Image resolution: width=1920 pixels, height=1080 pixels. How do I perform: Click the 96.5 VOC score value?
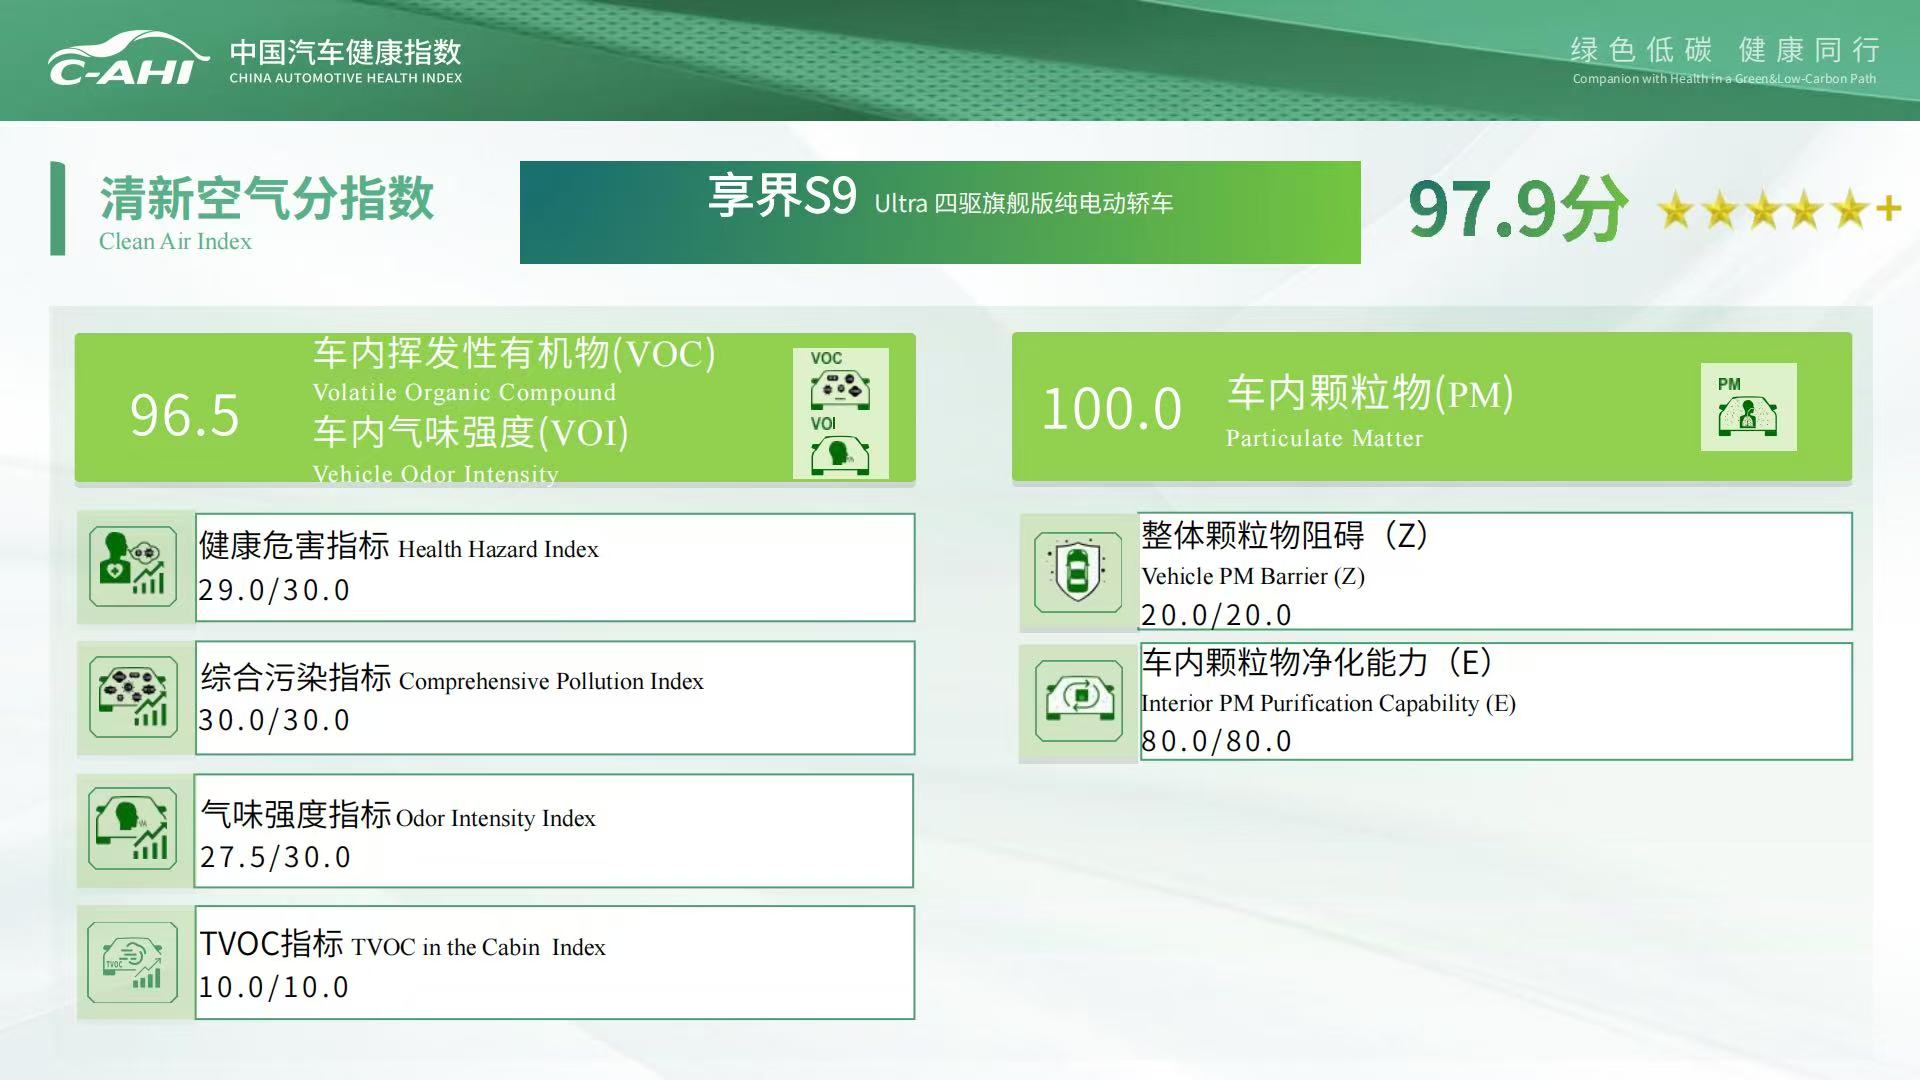185,412
